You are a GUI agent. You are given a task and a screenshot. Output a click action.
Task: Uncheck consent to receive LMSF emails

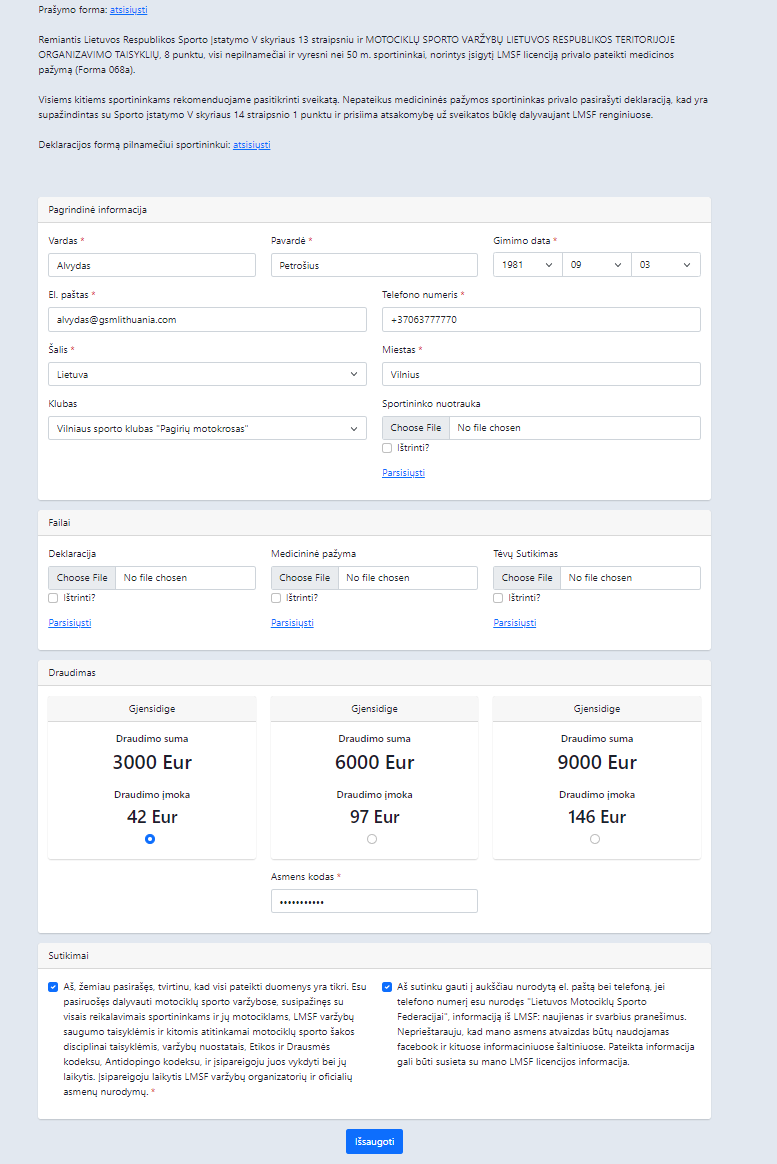[387, 987]
